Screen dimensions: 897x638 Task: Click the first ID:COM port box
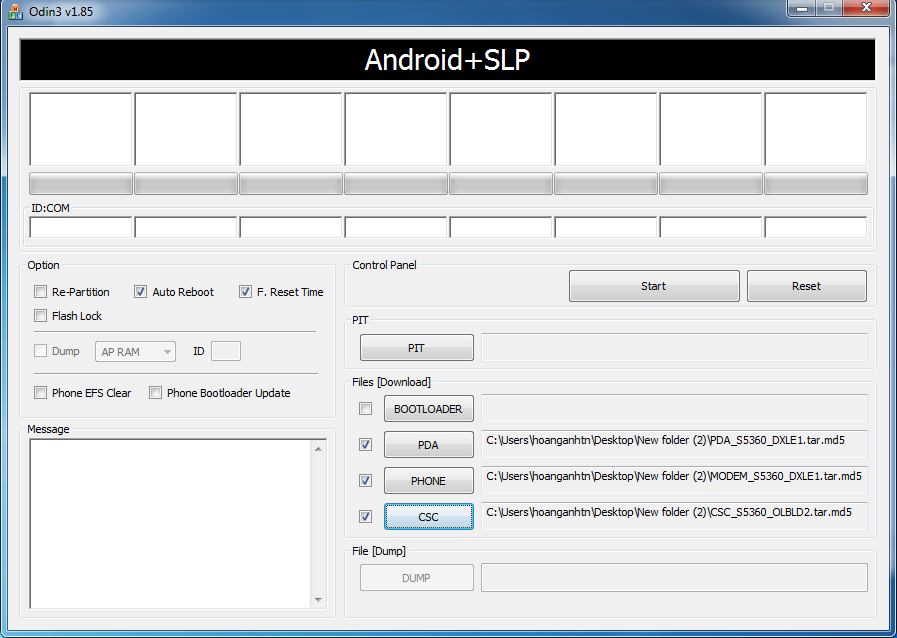[81, 227]
